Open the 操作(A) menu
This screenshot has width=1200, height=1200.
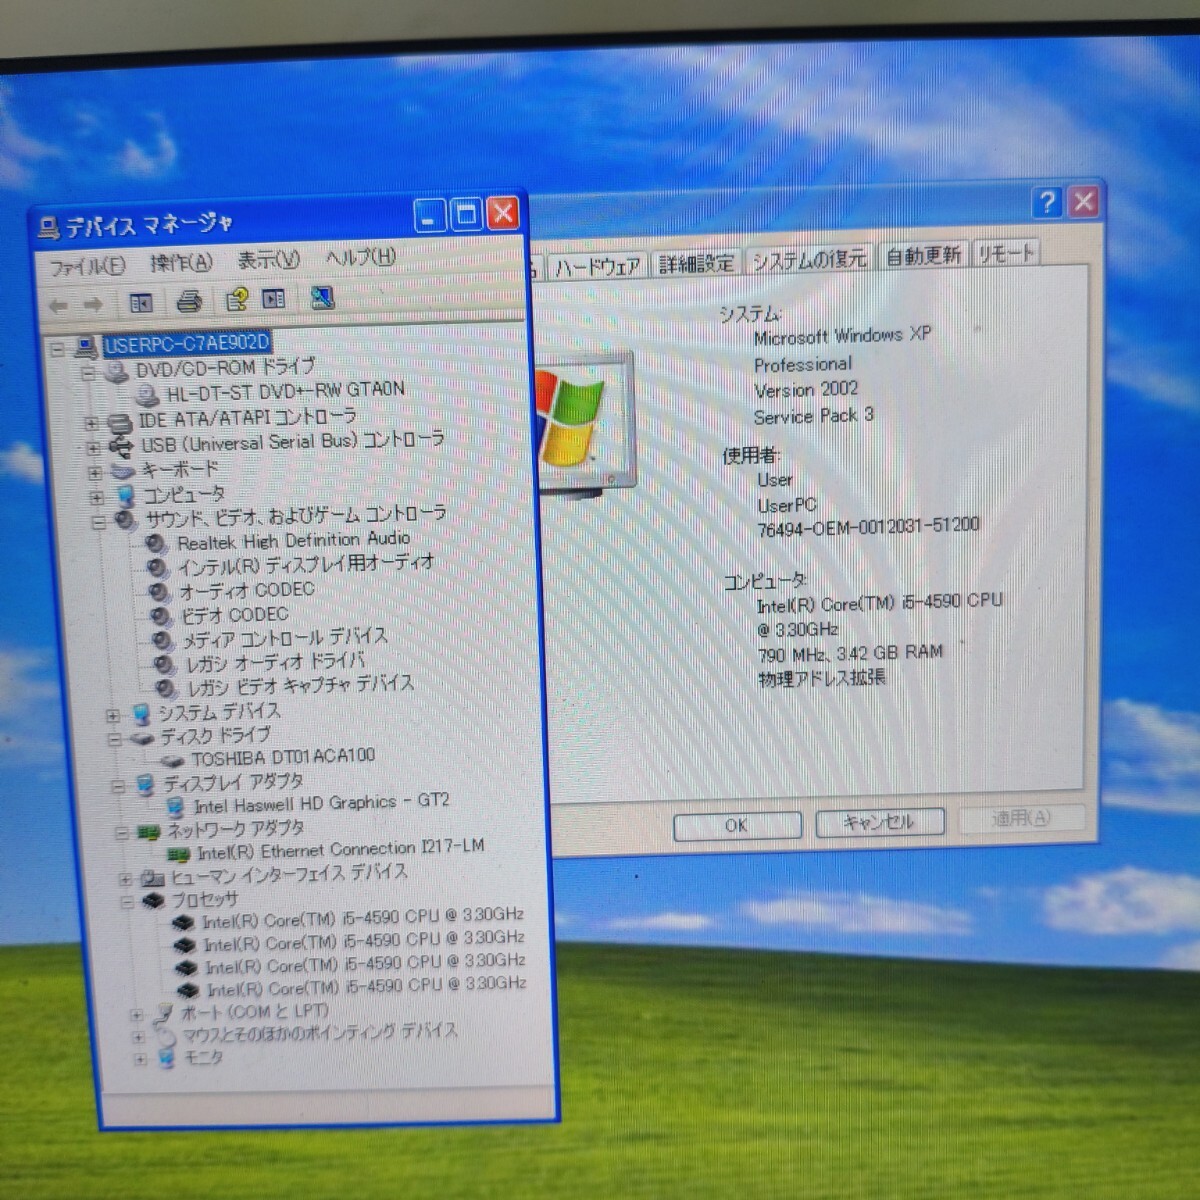click(x=181, y=262)
